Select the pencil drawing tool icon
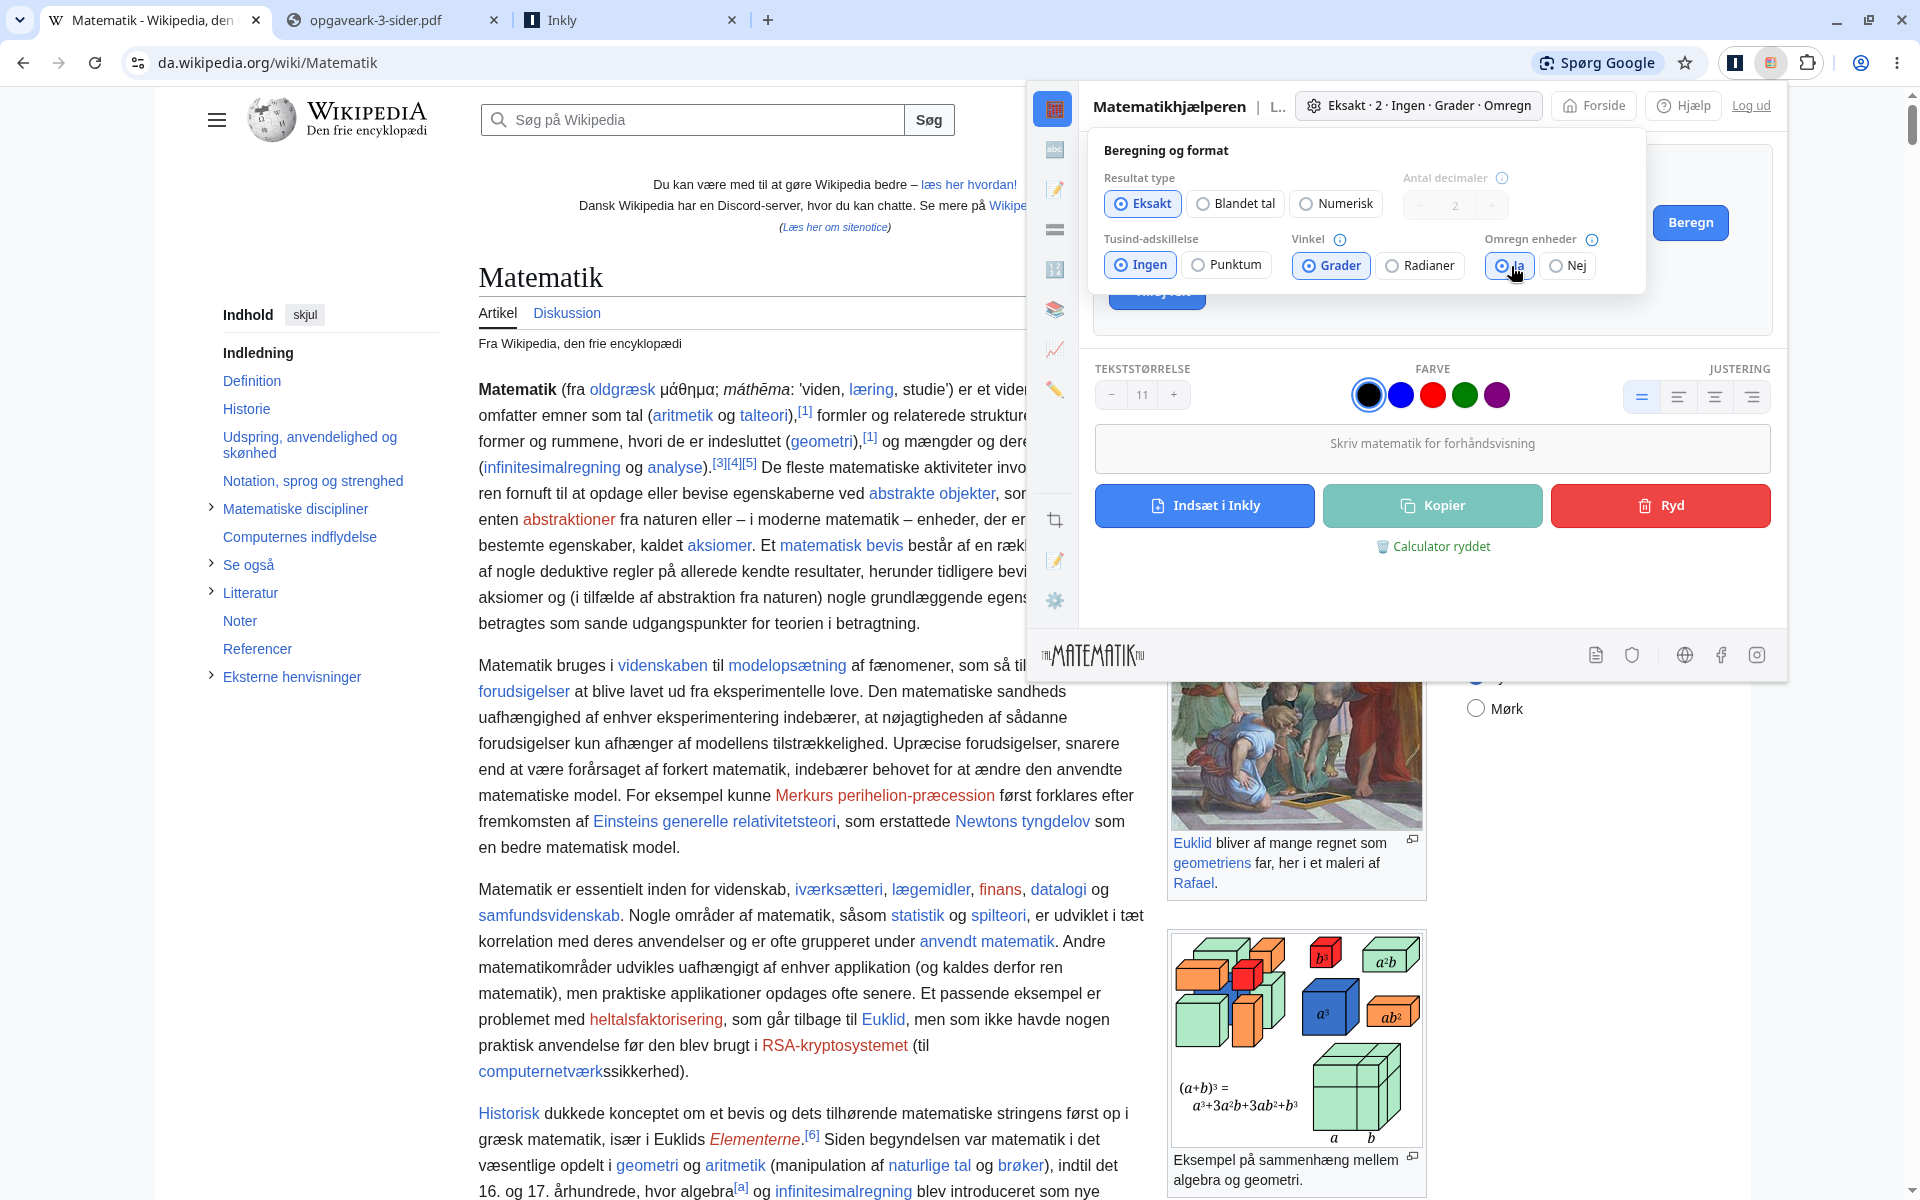 click(x=1054, y=390)
